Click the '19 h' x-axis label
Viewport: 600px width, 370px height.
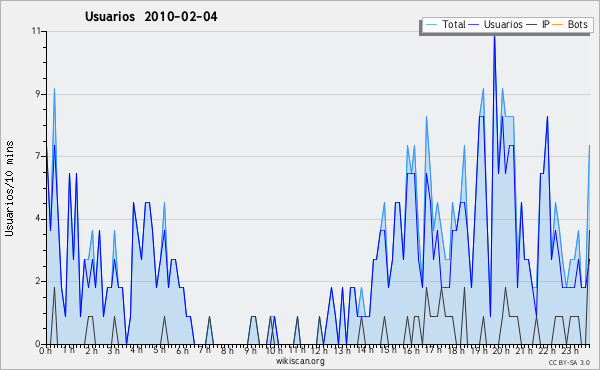(479, 351)
